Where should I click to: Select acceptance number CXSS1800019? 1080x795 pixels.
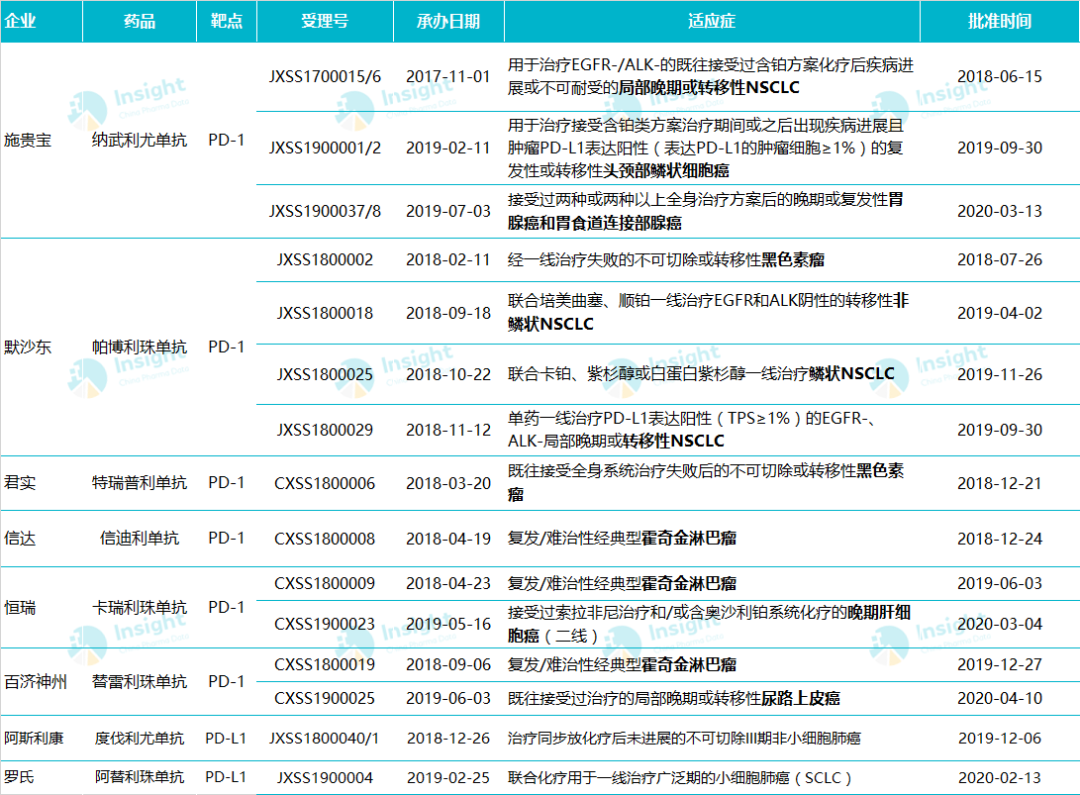(x=324, y=665)
